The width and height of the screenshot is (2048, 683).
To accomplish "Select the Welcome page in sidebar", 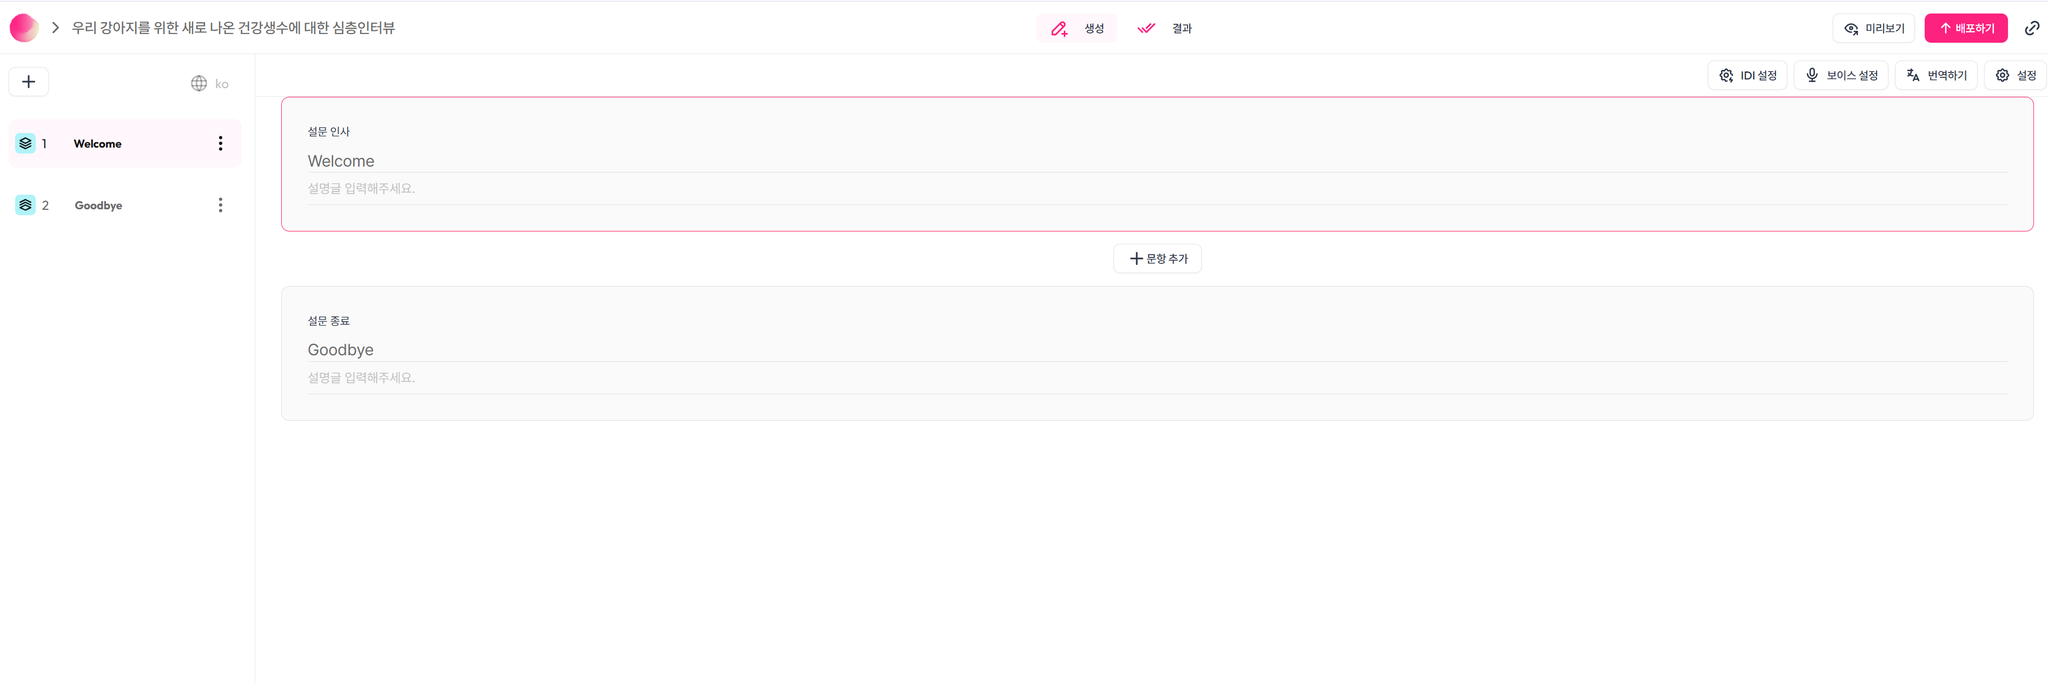I will [x=125, y=144].
